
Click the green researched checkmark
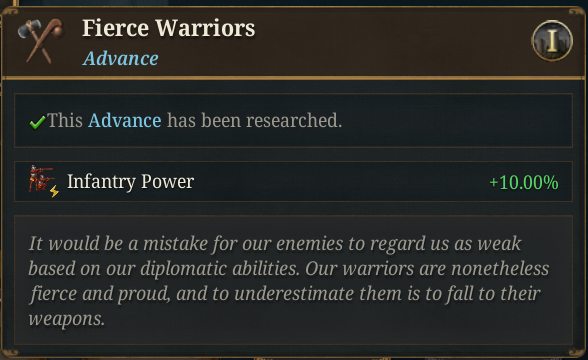click(37, 122)
